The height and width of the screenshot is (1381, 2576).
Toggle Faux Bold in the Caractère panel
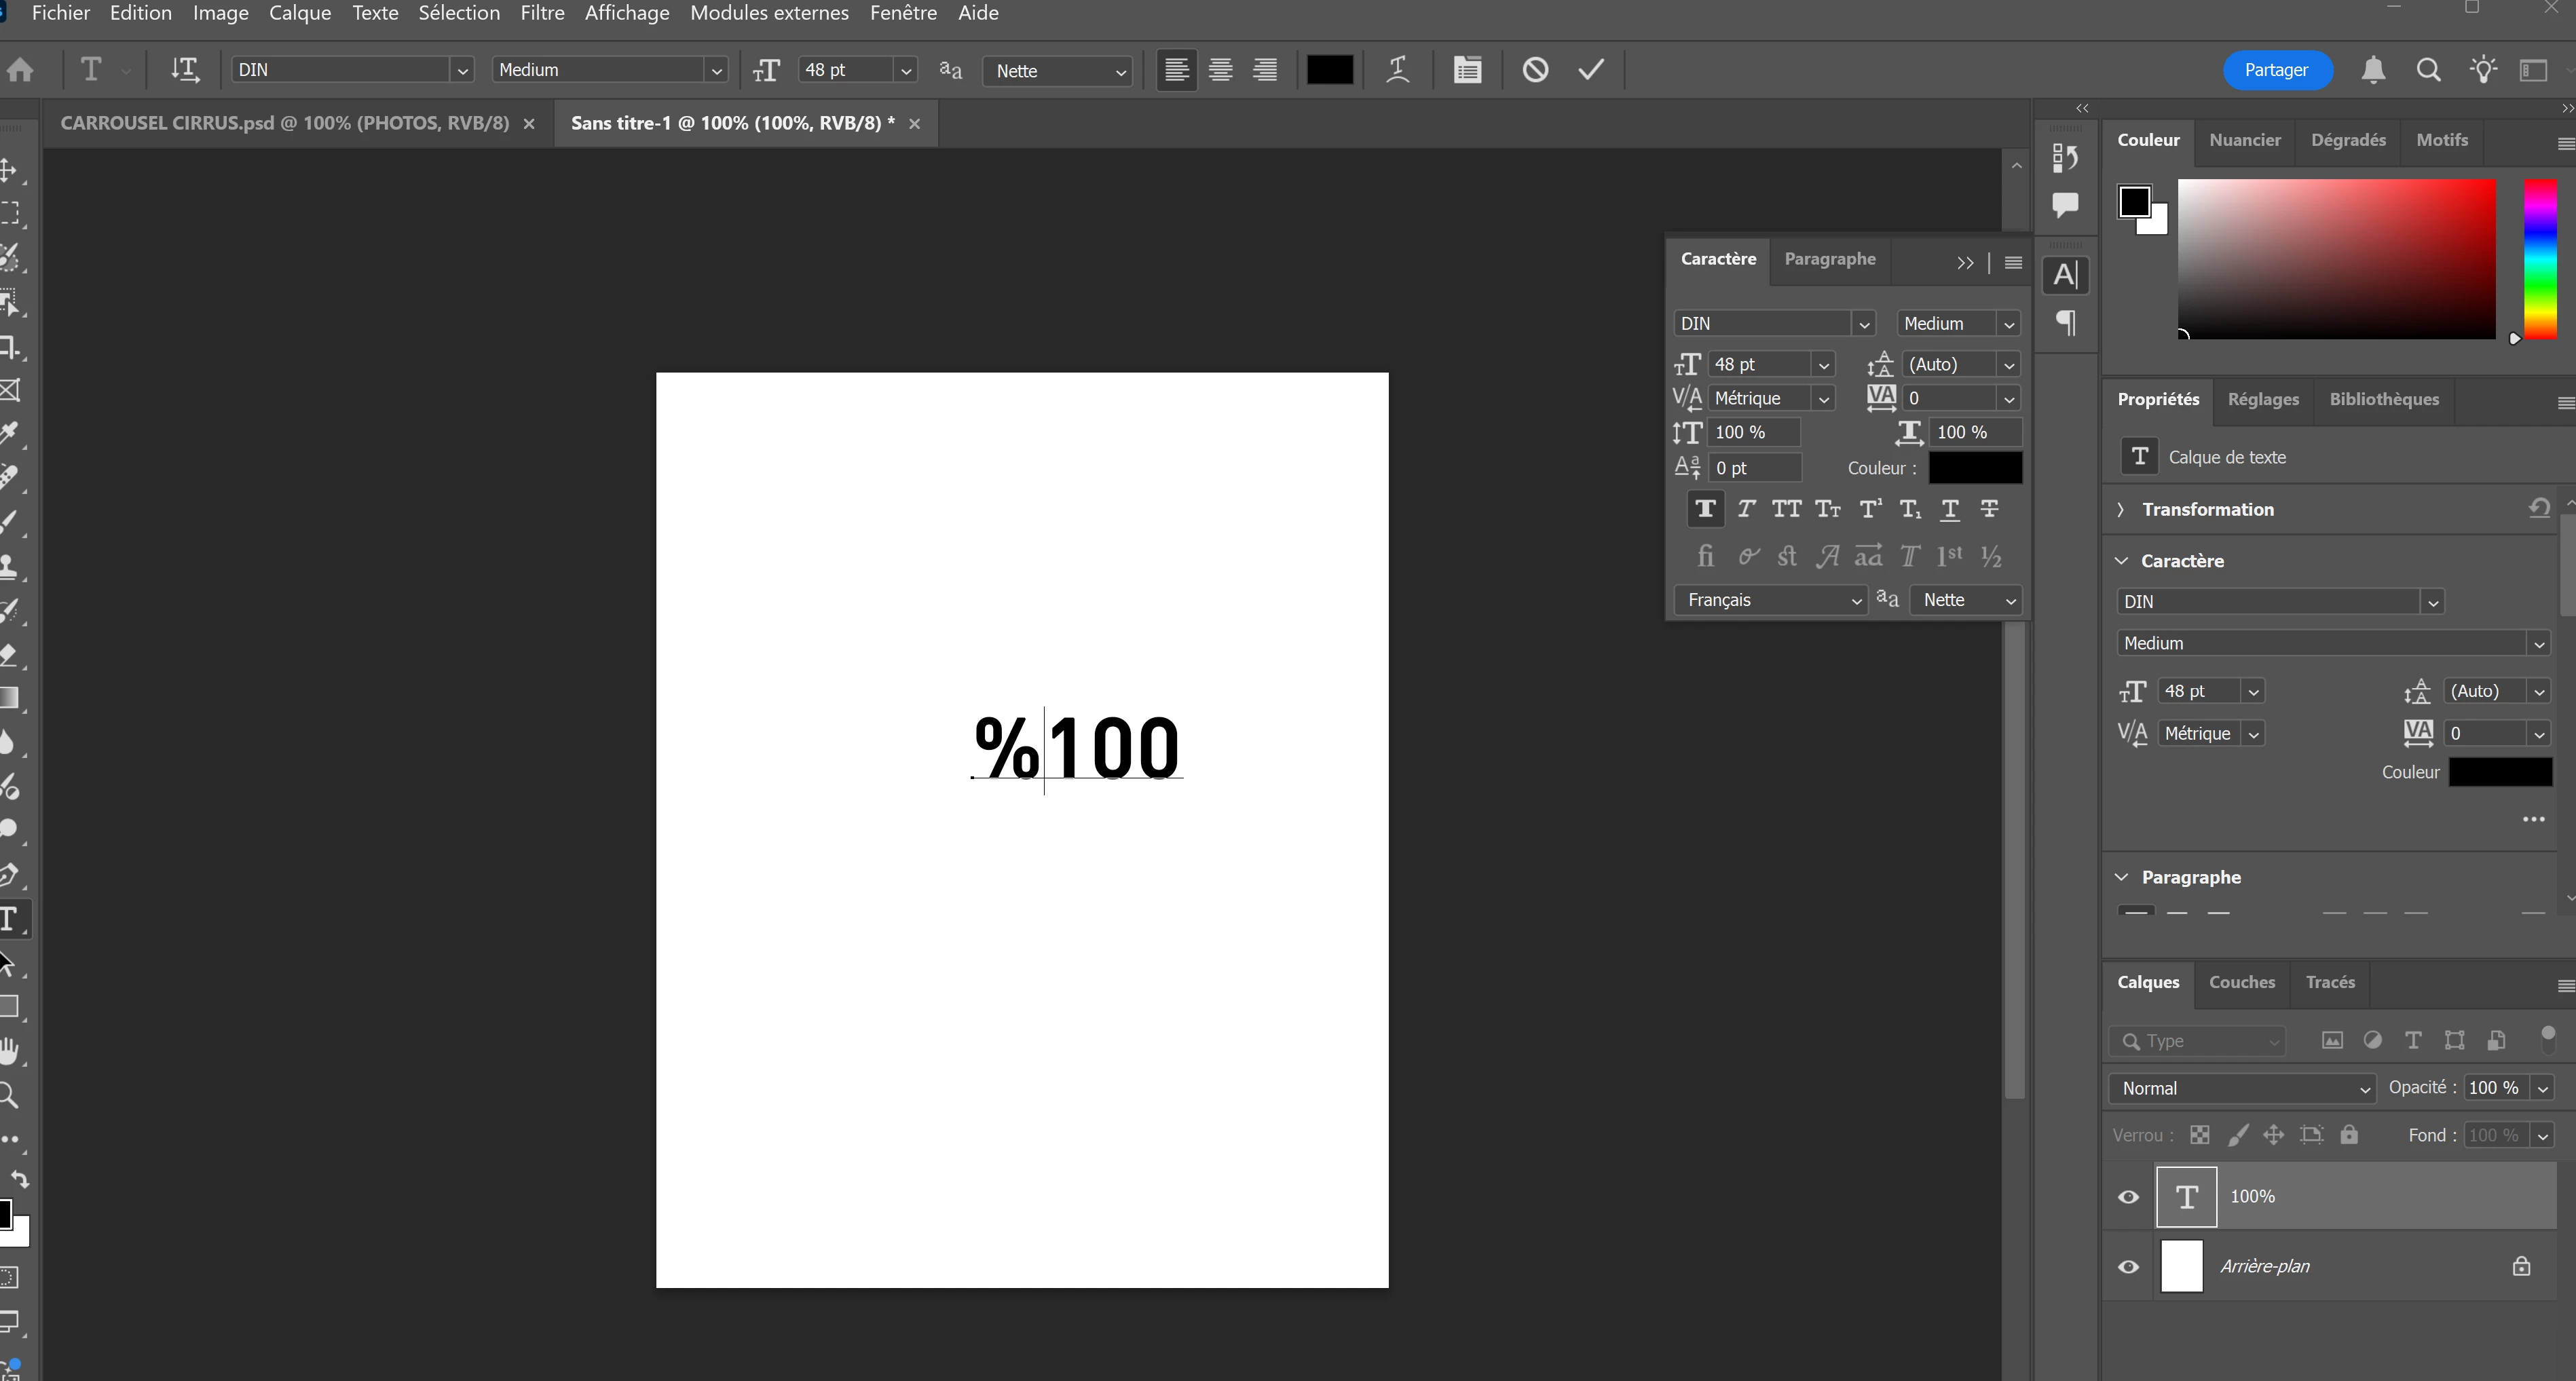click(x=1705, y=509)
